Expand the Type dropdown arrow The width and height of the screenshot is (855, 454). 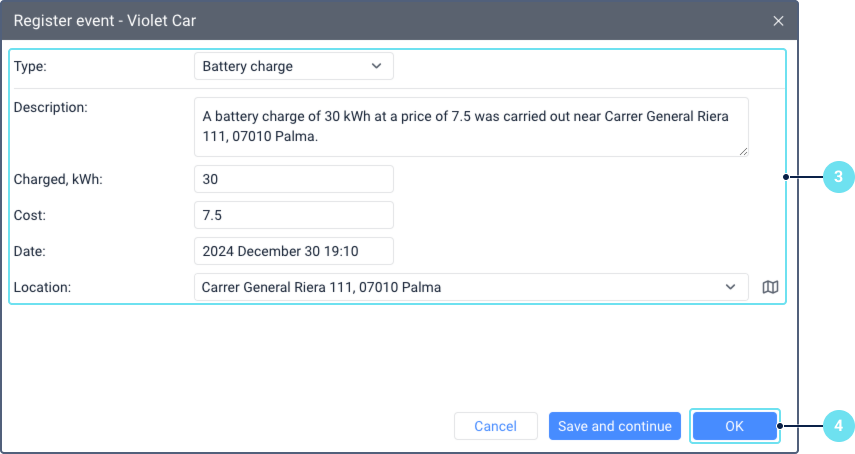coord(376,66)
